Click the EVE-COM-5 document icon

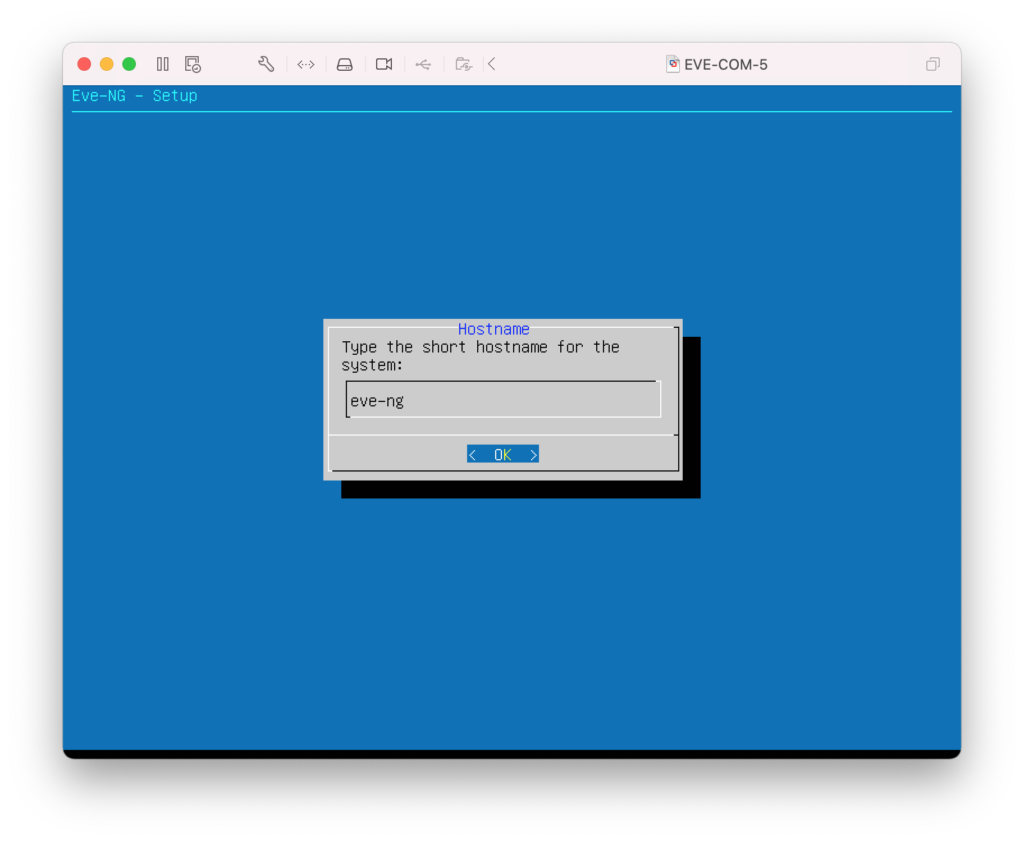click(x=673, y=64)
